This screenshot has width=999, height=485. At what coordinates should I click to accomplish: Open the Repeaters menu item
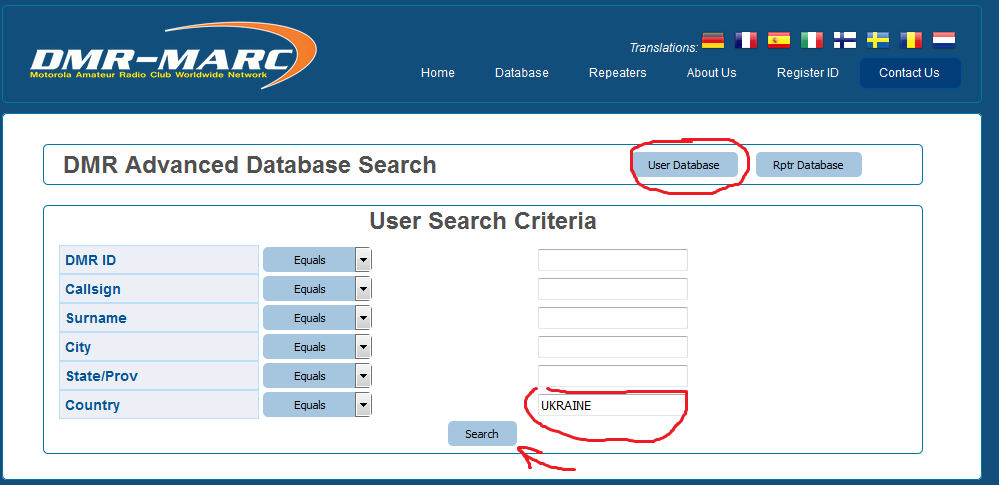(x=617, y=73)
